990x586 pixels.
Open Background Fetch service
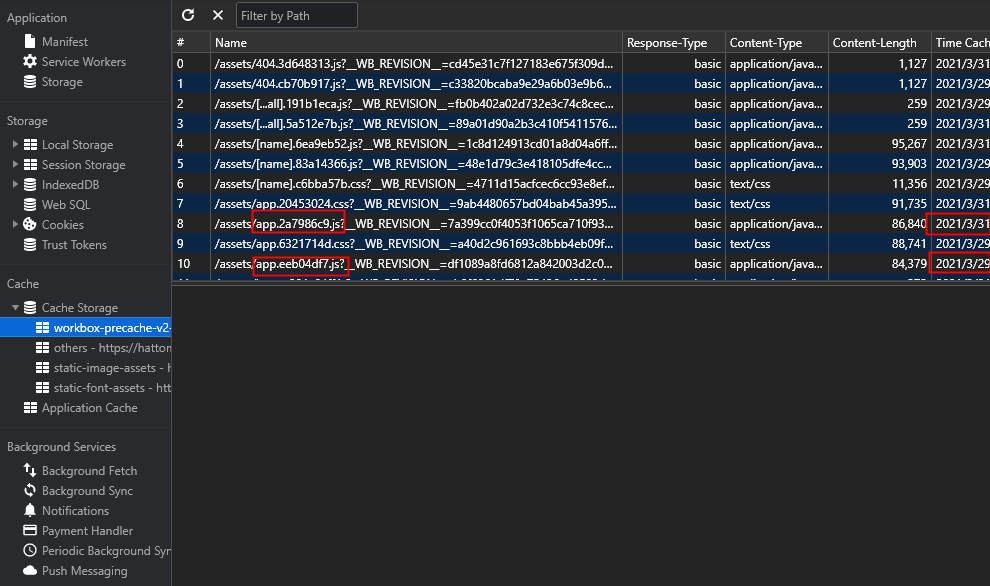coord(89,471)
